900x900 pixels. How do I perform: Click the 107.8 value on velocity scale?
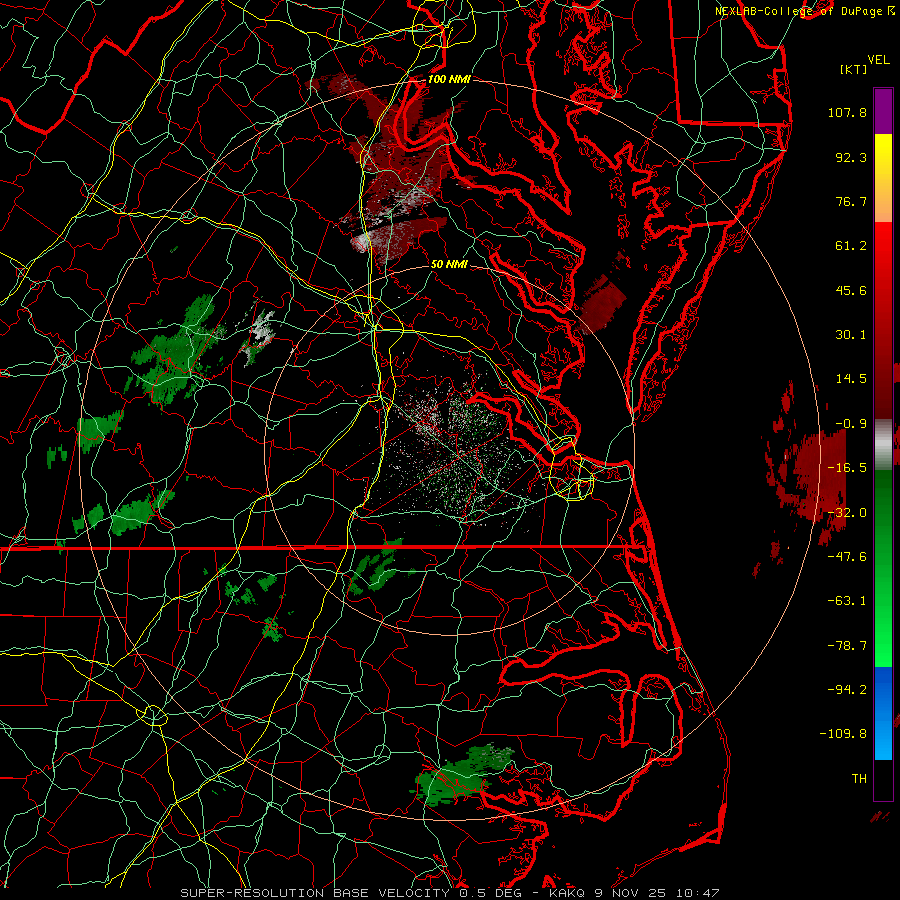pos(847,112)
